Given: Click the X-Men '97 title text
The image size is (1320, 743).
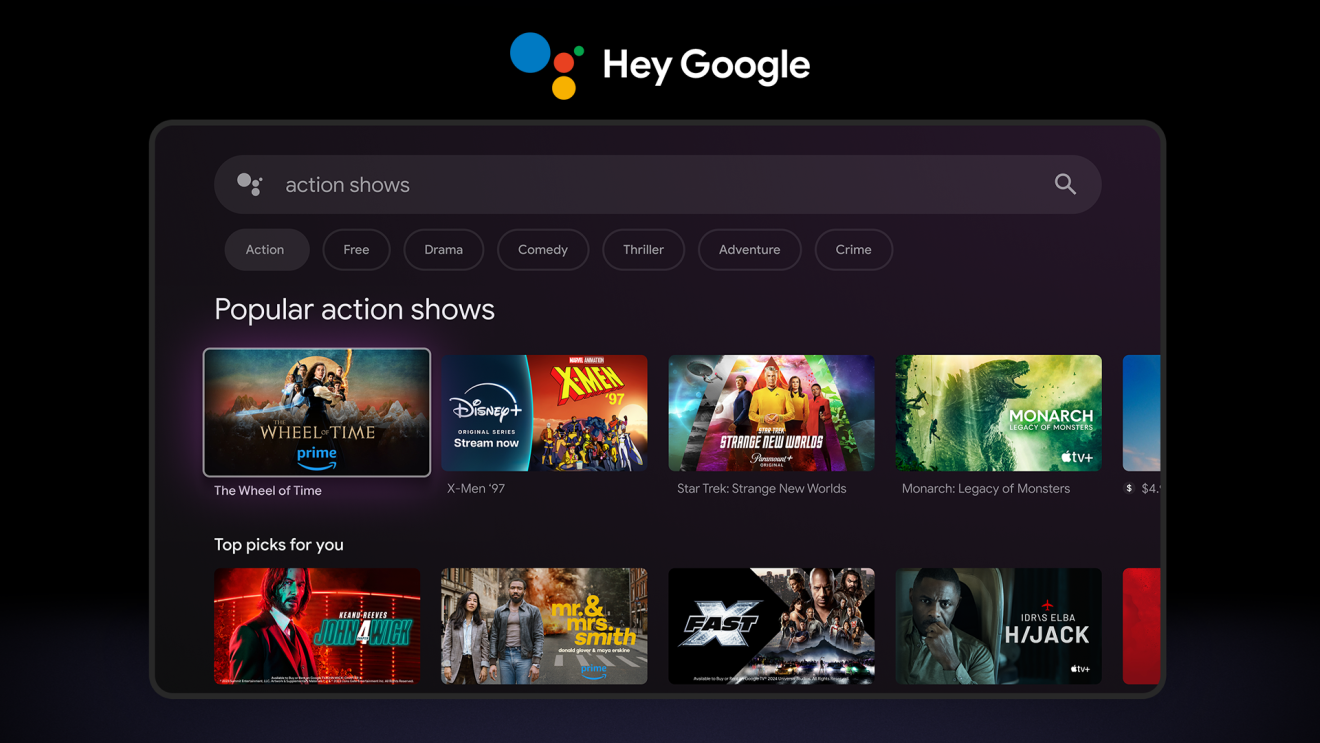Looking at the screenshot, I should point(477,489).
